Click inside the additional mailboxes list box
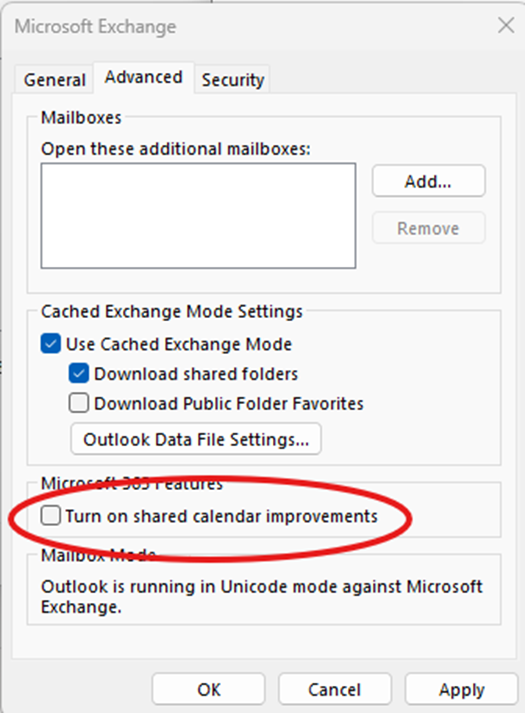 198,216
